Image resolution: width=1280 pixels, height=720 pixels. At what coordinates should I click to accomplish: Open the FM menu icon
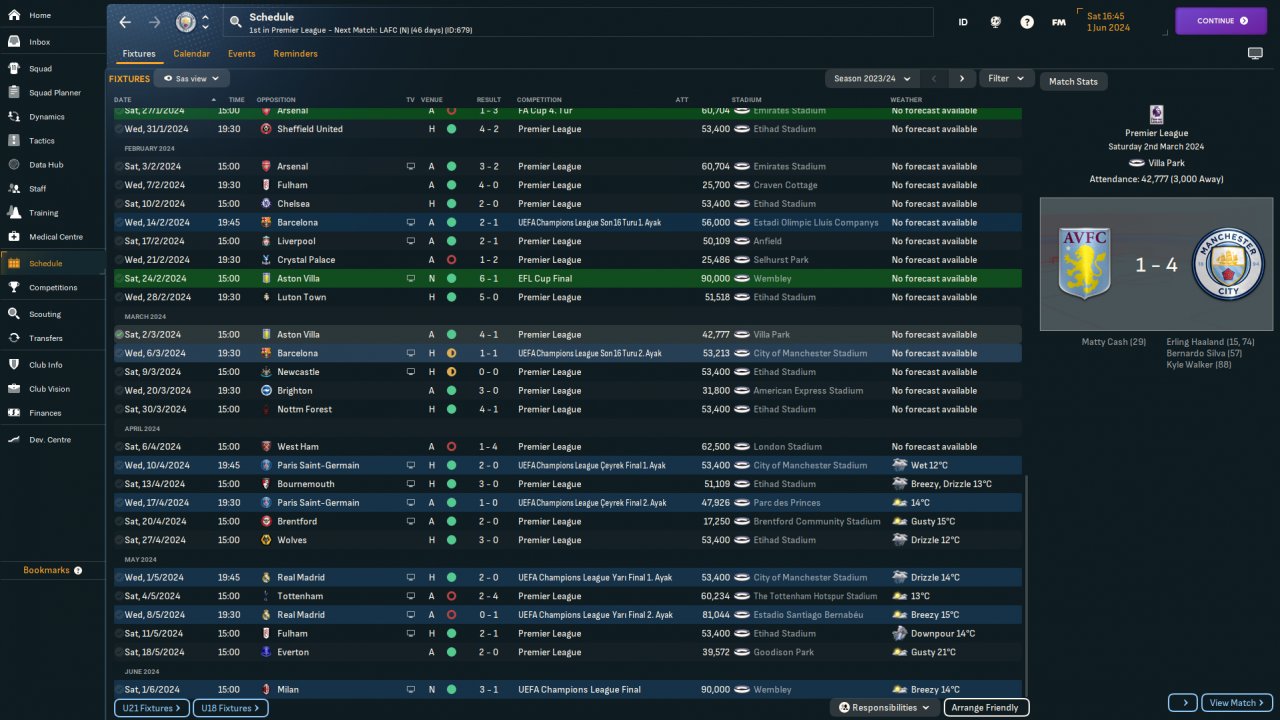1059,22
